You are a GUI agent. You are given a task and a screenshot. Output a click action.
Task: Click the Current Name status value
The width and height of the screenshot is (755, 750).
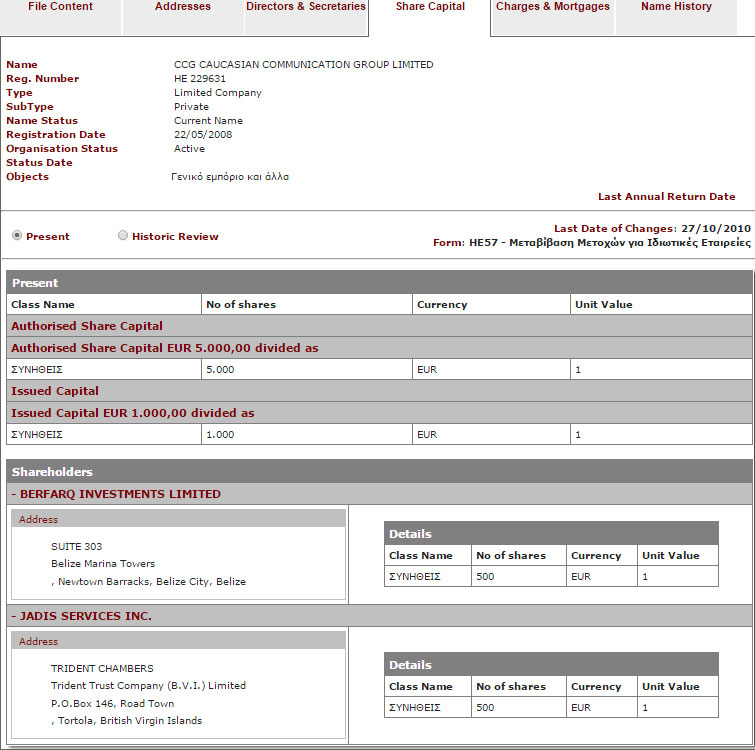pyautogui.click(x=208, y=120)
